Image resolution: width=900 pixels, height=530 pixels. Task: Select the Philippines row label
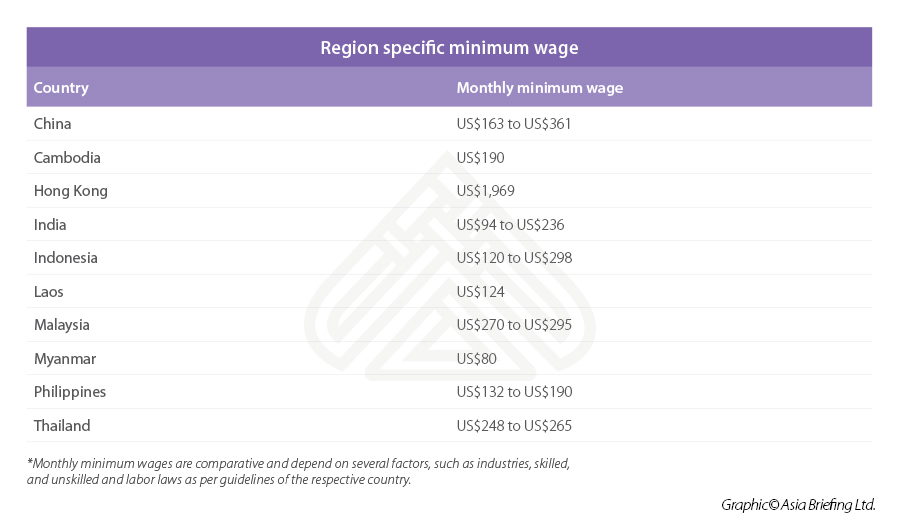click(x=69, y=392)
